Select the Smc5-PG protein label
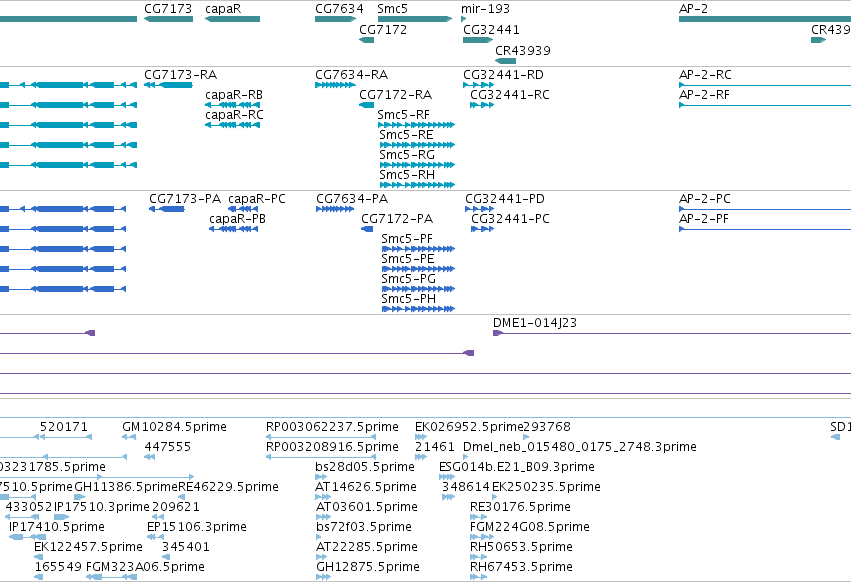 (x=409, y=279)
